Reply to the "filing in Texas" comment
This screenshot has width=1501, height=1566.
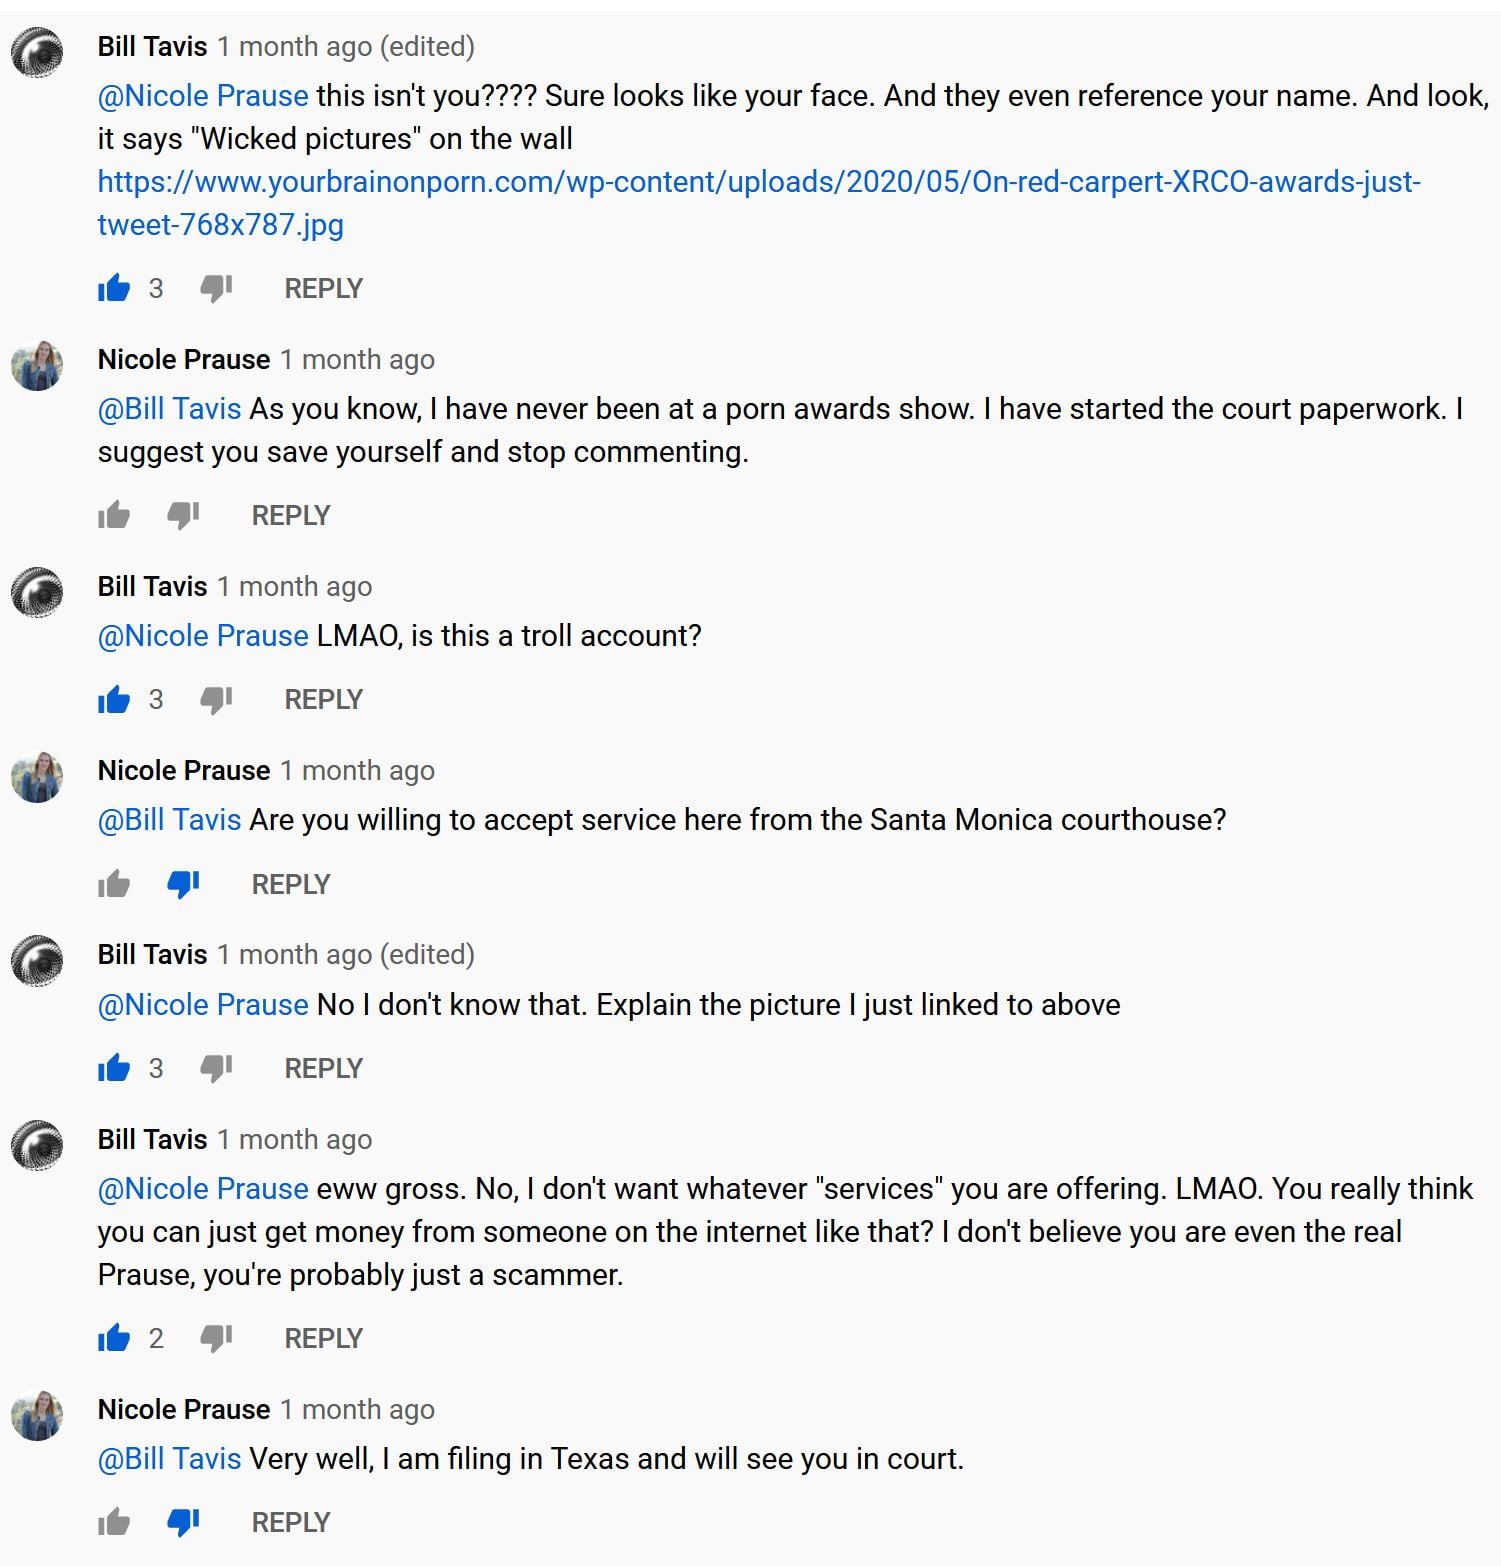coord(290,1523)
